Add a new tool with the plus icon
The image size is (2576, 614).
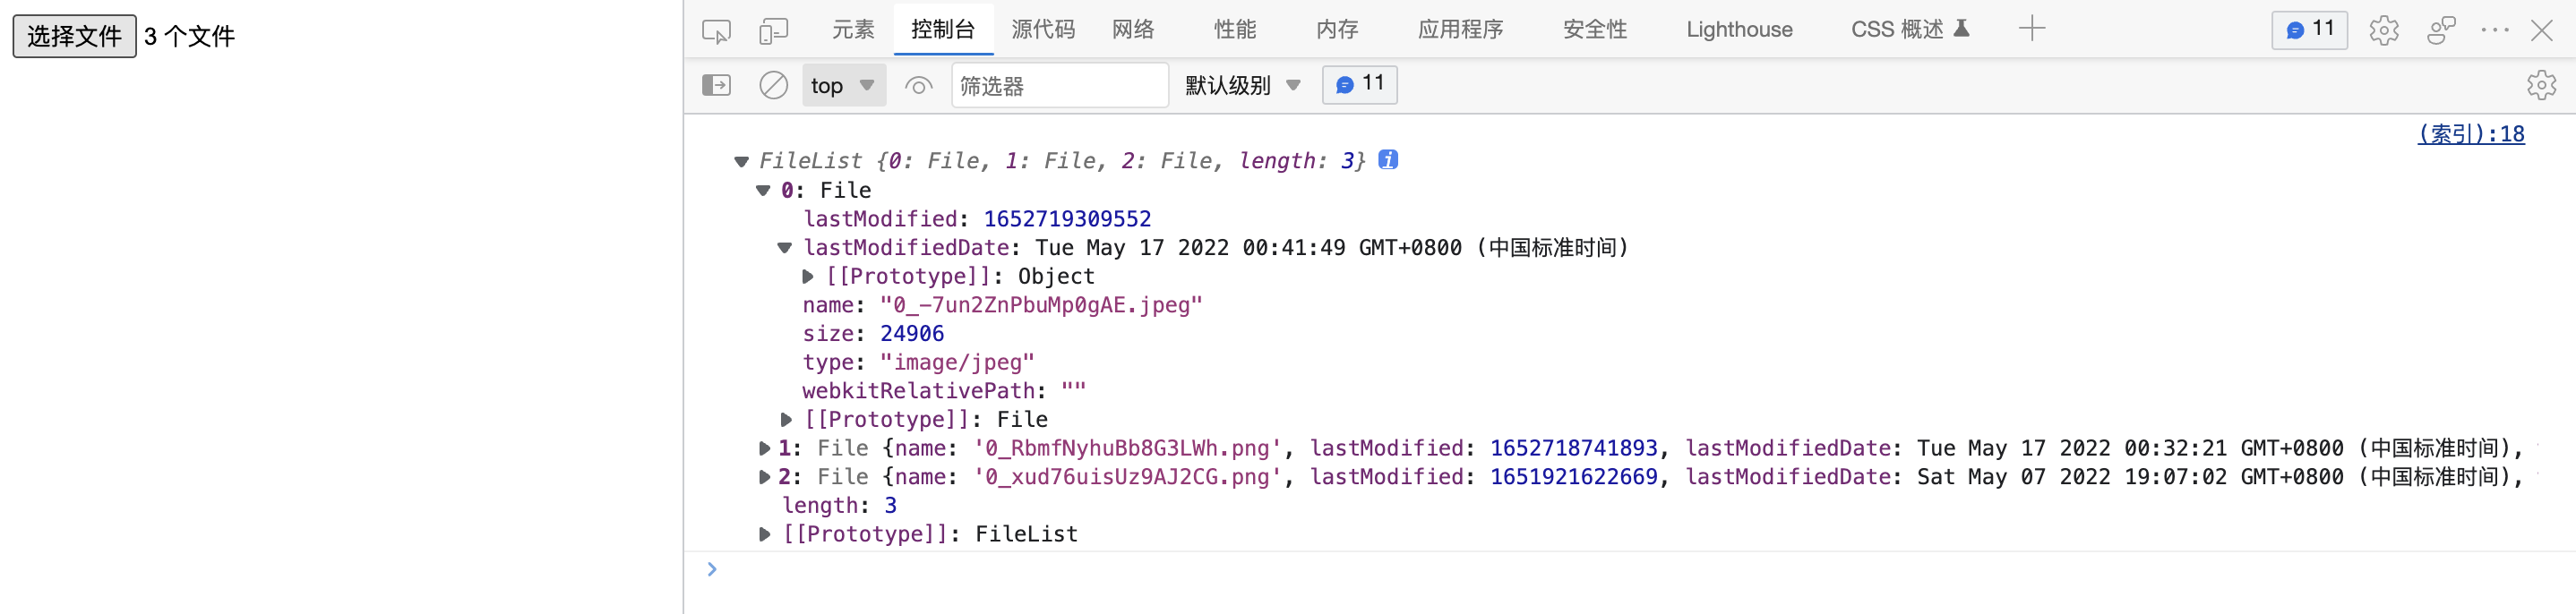click(2031, 29)
